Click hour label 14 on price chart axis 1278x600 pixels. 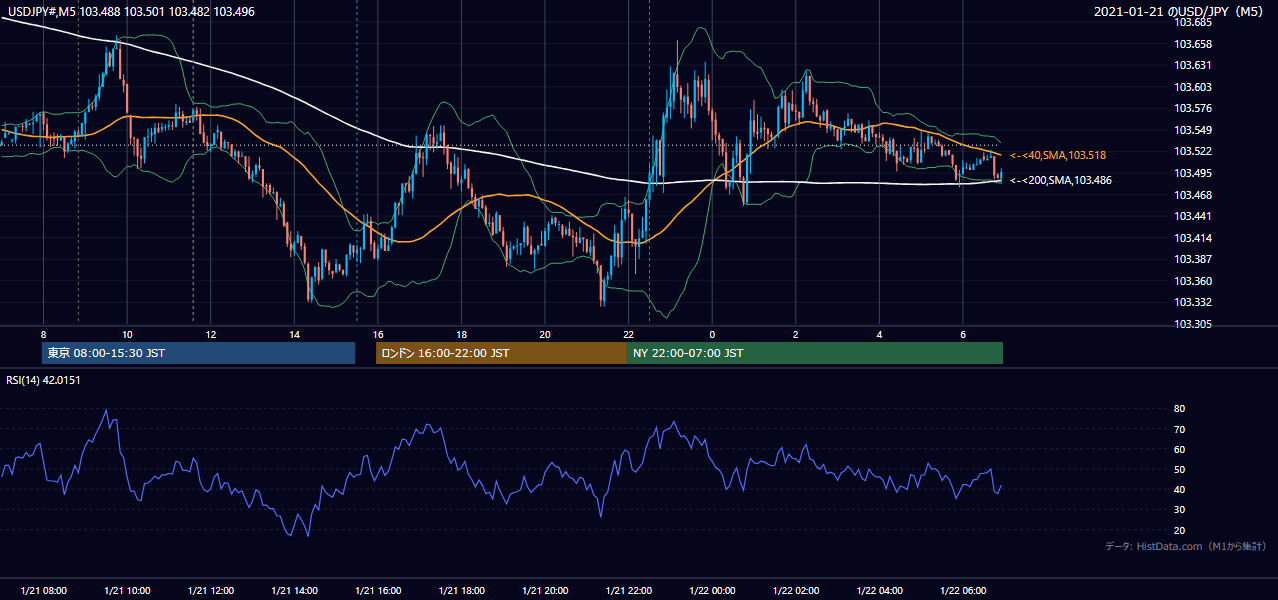294,334
